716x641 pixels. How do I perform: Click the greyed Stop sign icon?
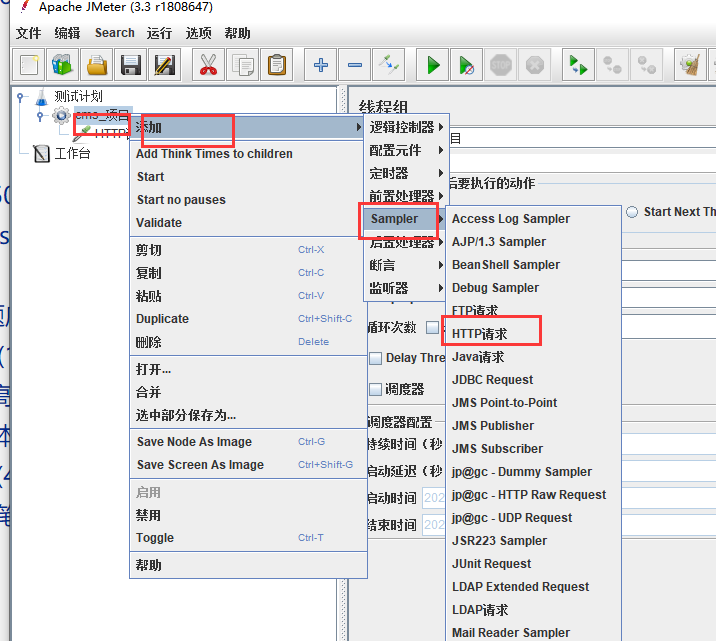coord(500,65)
